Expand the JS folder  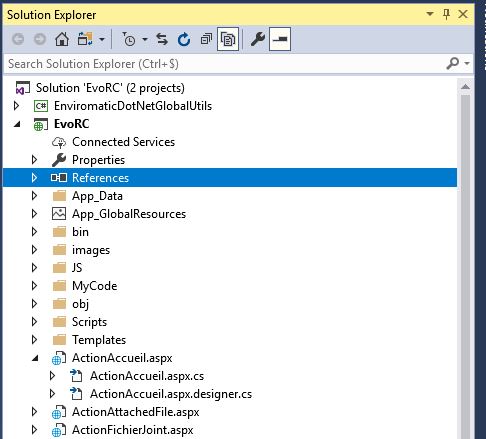coord(34,268)
